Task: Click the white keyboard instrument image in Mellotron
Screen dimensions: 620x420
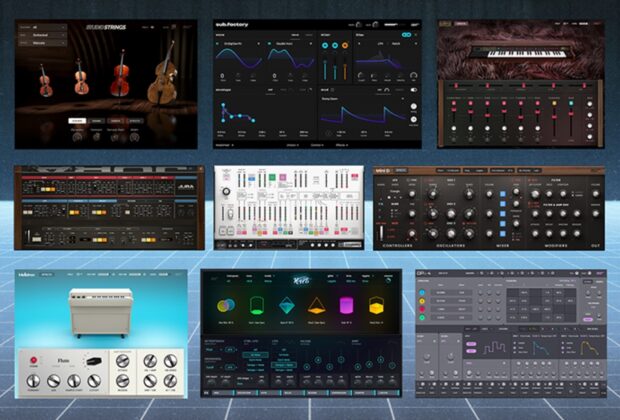Action: tap(101, 313)
